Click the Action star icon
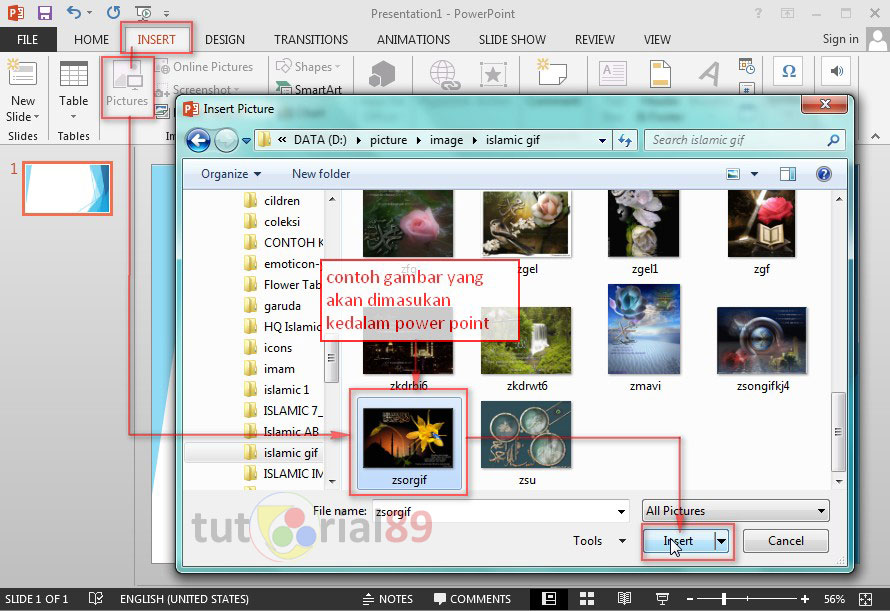The image size is (890, 611). coord(493,75)
